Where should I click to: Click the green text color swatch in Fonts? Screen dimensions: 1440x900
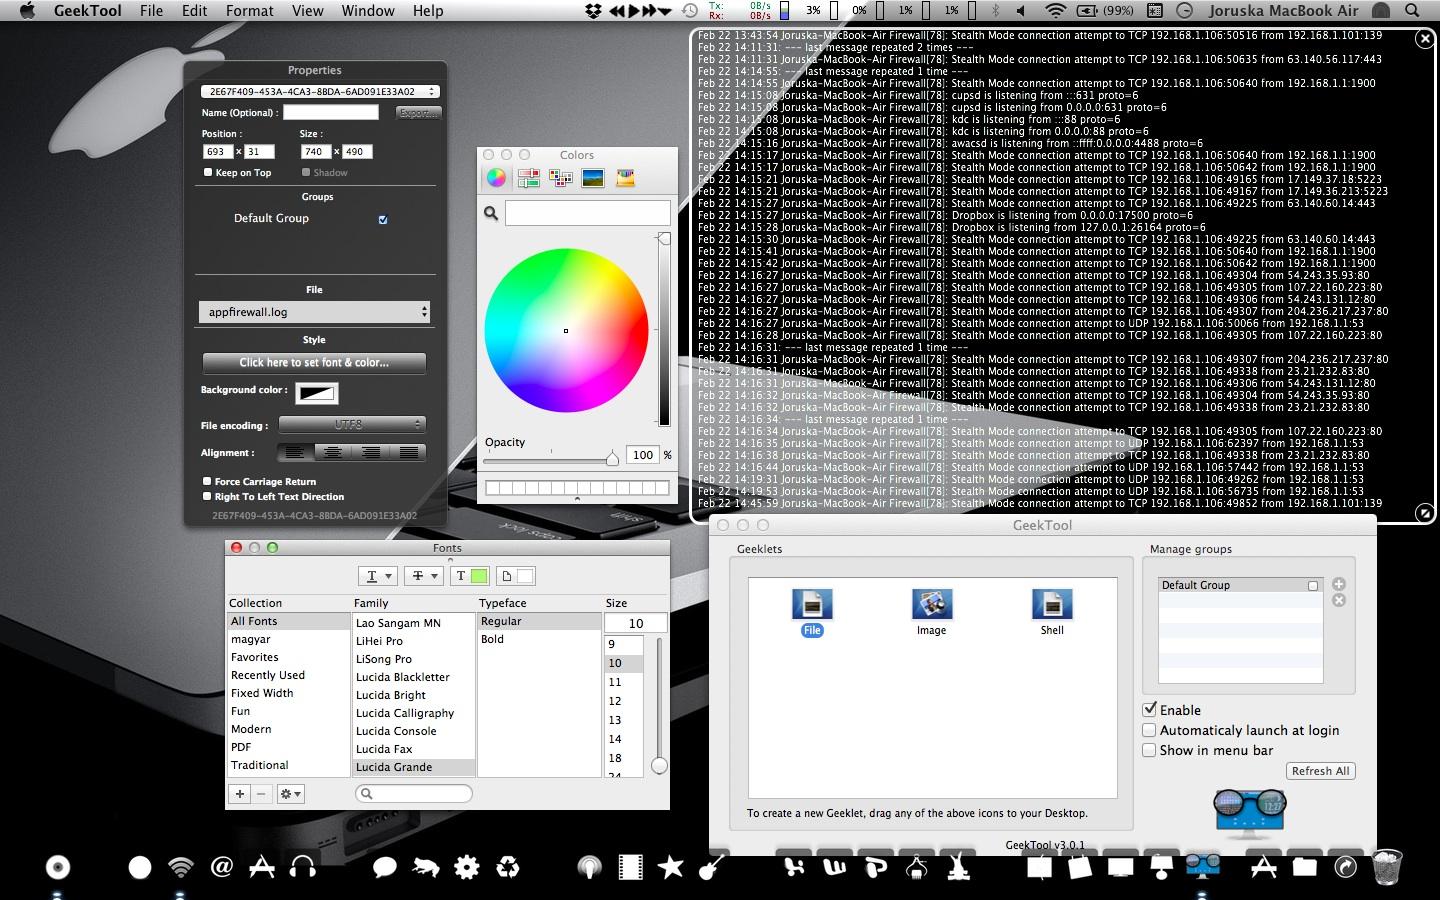click(x=479, y=576)
